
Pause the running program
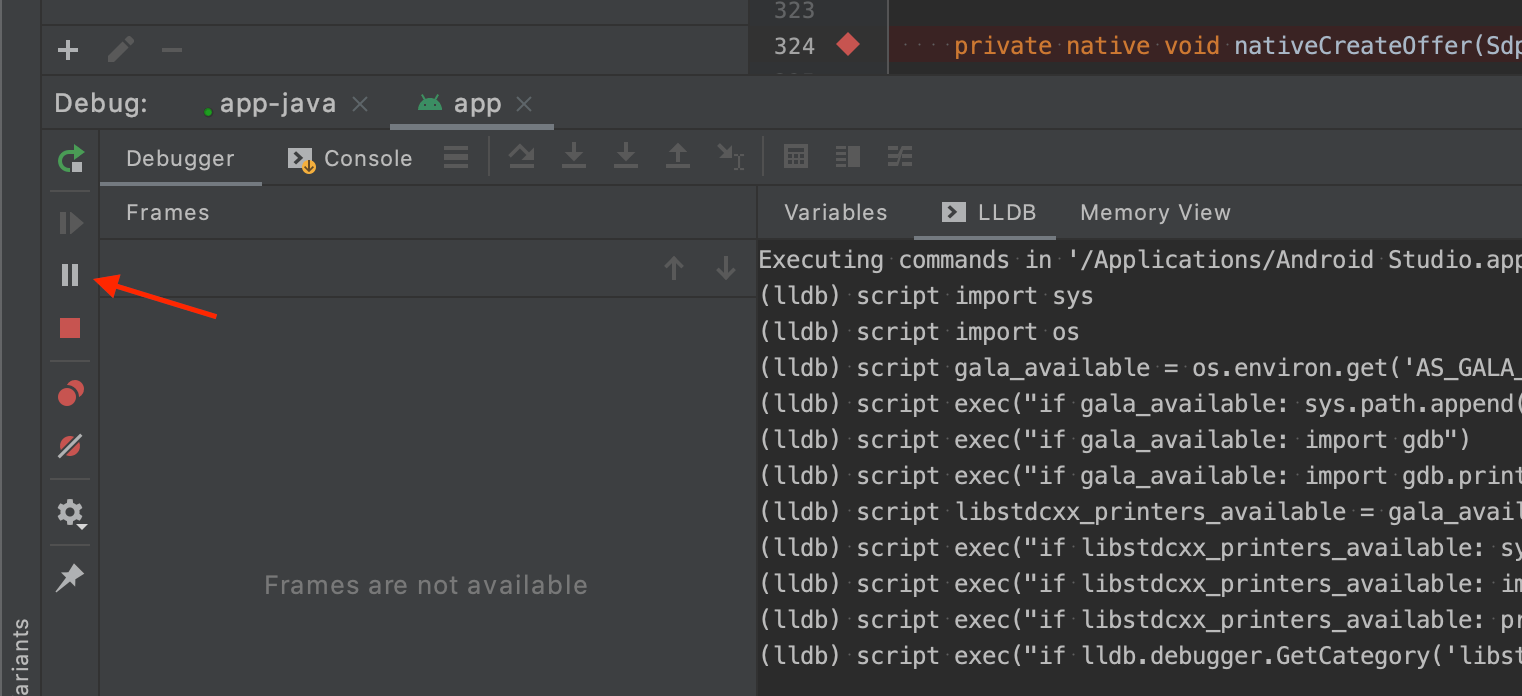point(70,275)
